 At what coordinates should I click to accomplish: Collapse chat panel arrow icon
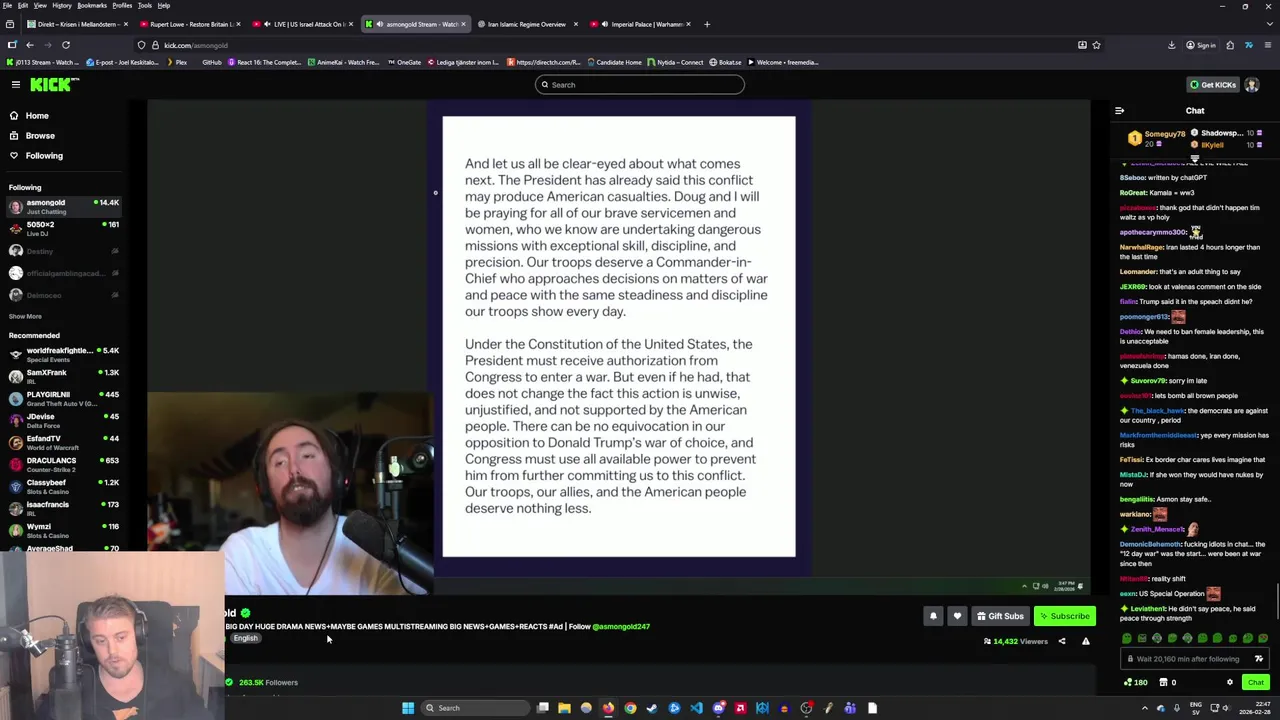click(x=1119, y=111)
